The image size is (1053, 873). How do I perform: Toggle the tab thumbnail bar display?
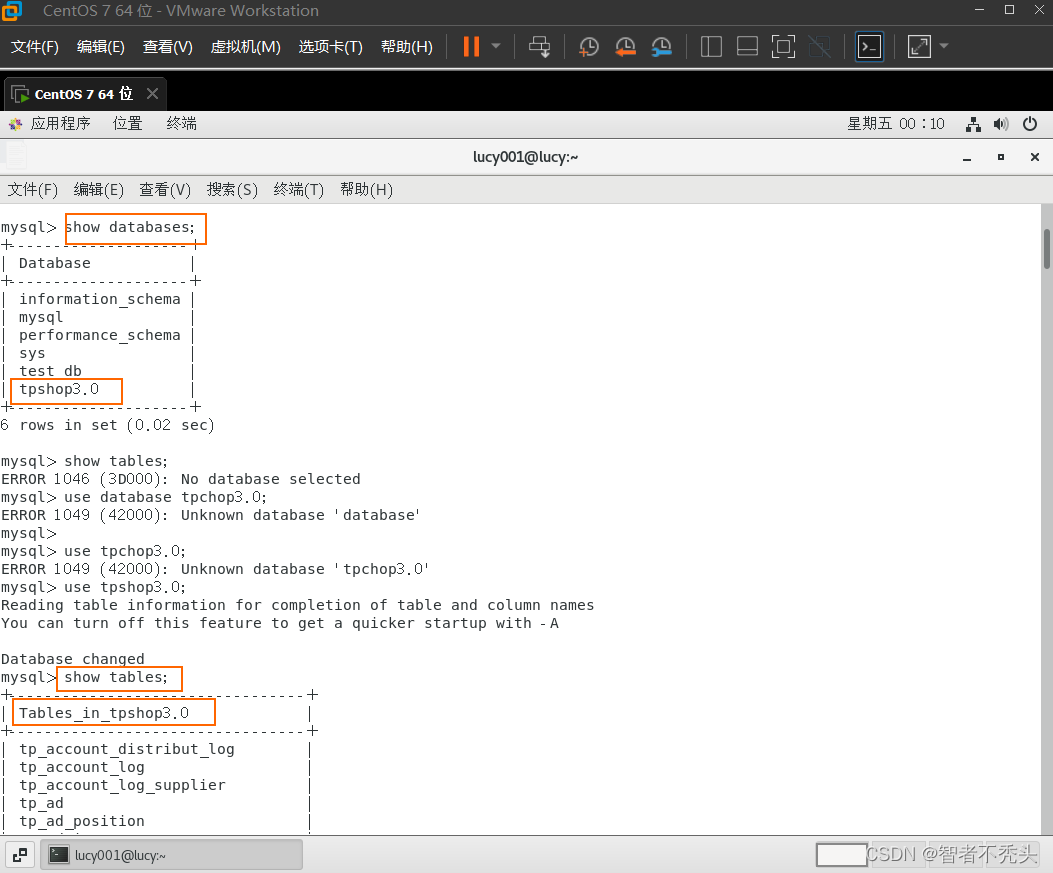tap(747, 46)
